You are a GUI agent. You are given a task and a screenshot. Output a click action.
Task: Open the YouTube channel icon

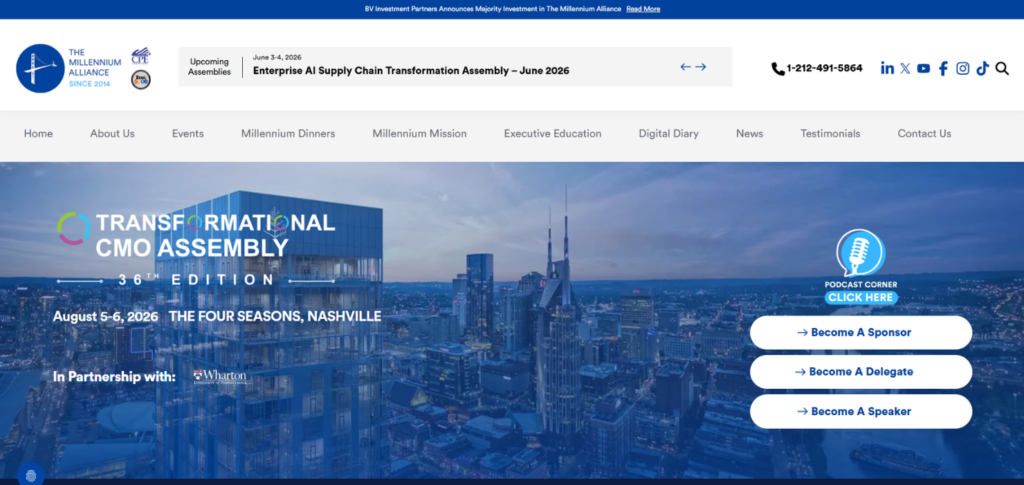pyautogui.click(x=923, y=68)
